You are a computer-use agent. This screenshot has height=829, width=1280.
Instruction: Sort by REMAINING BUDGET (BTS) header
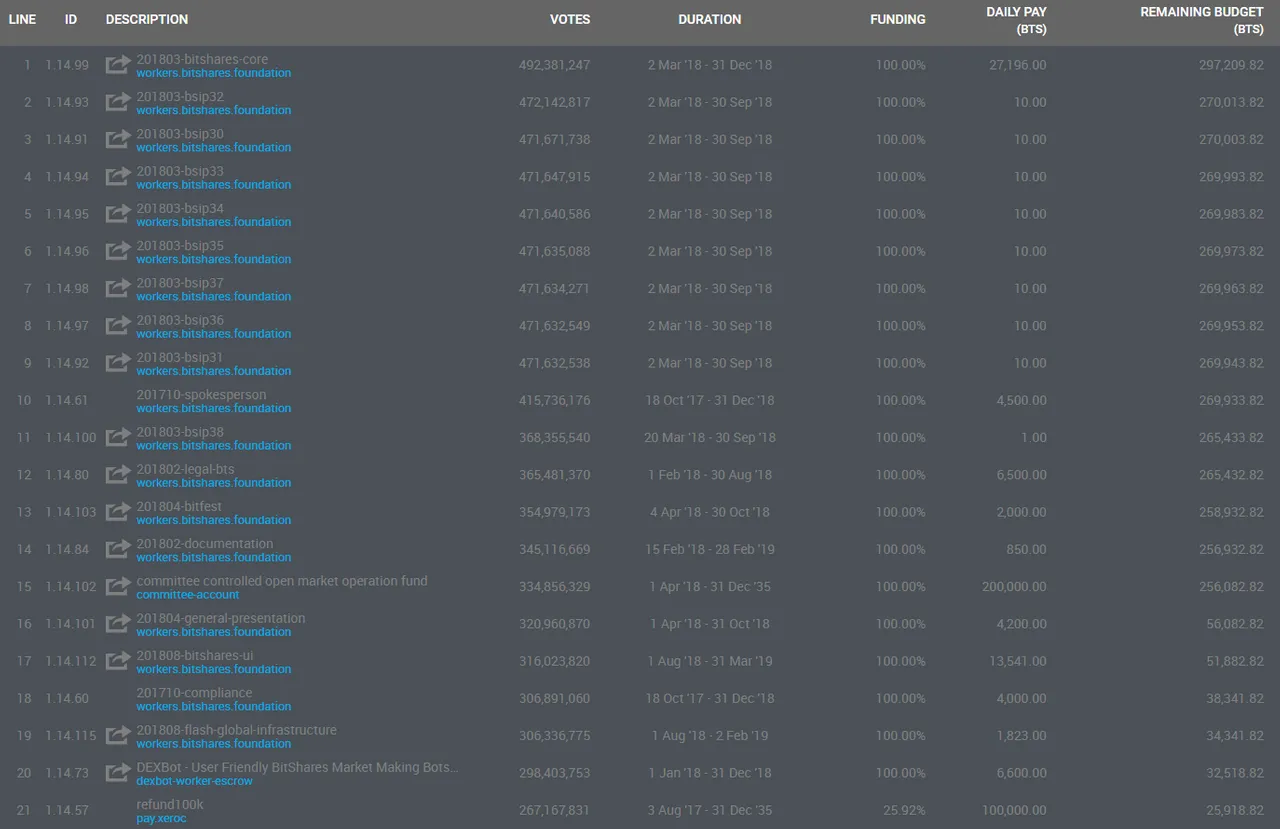pos(1202,20)
